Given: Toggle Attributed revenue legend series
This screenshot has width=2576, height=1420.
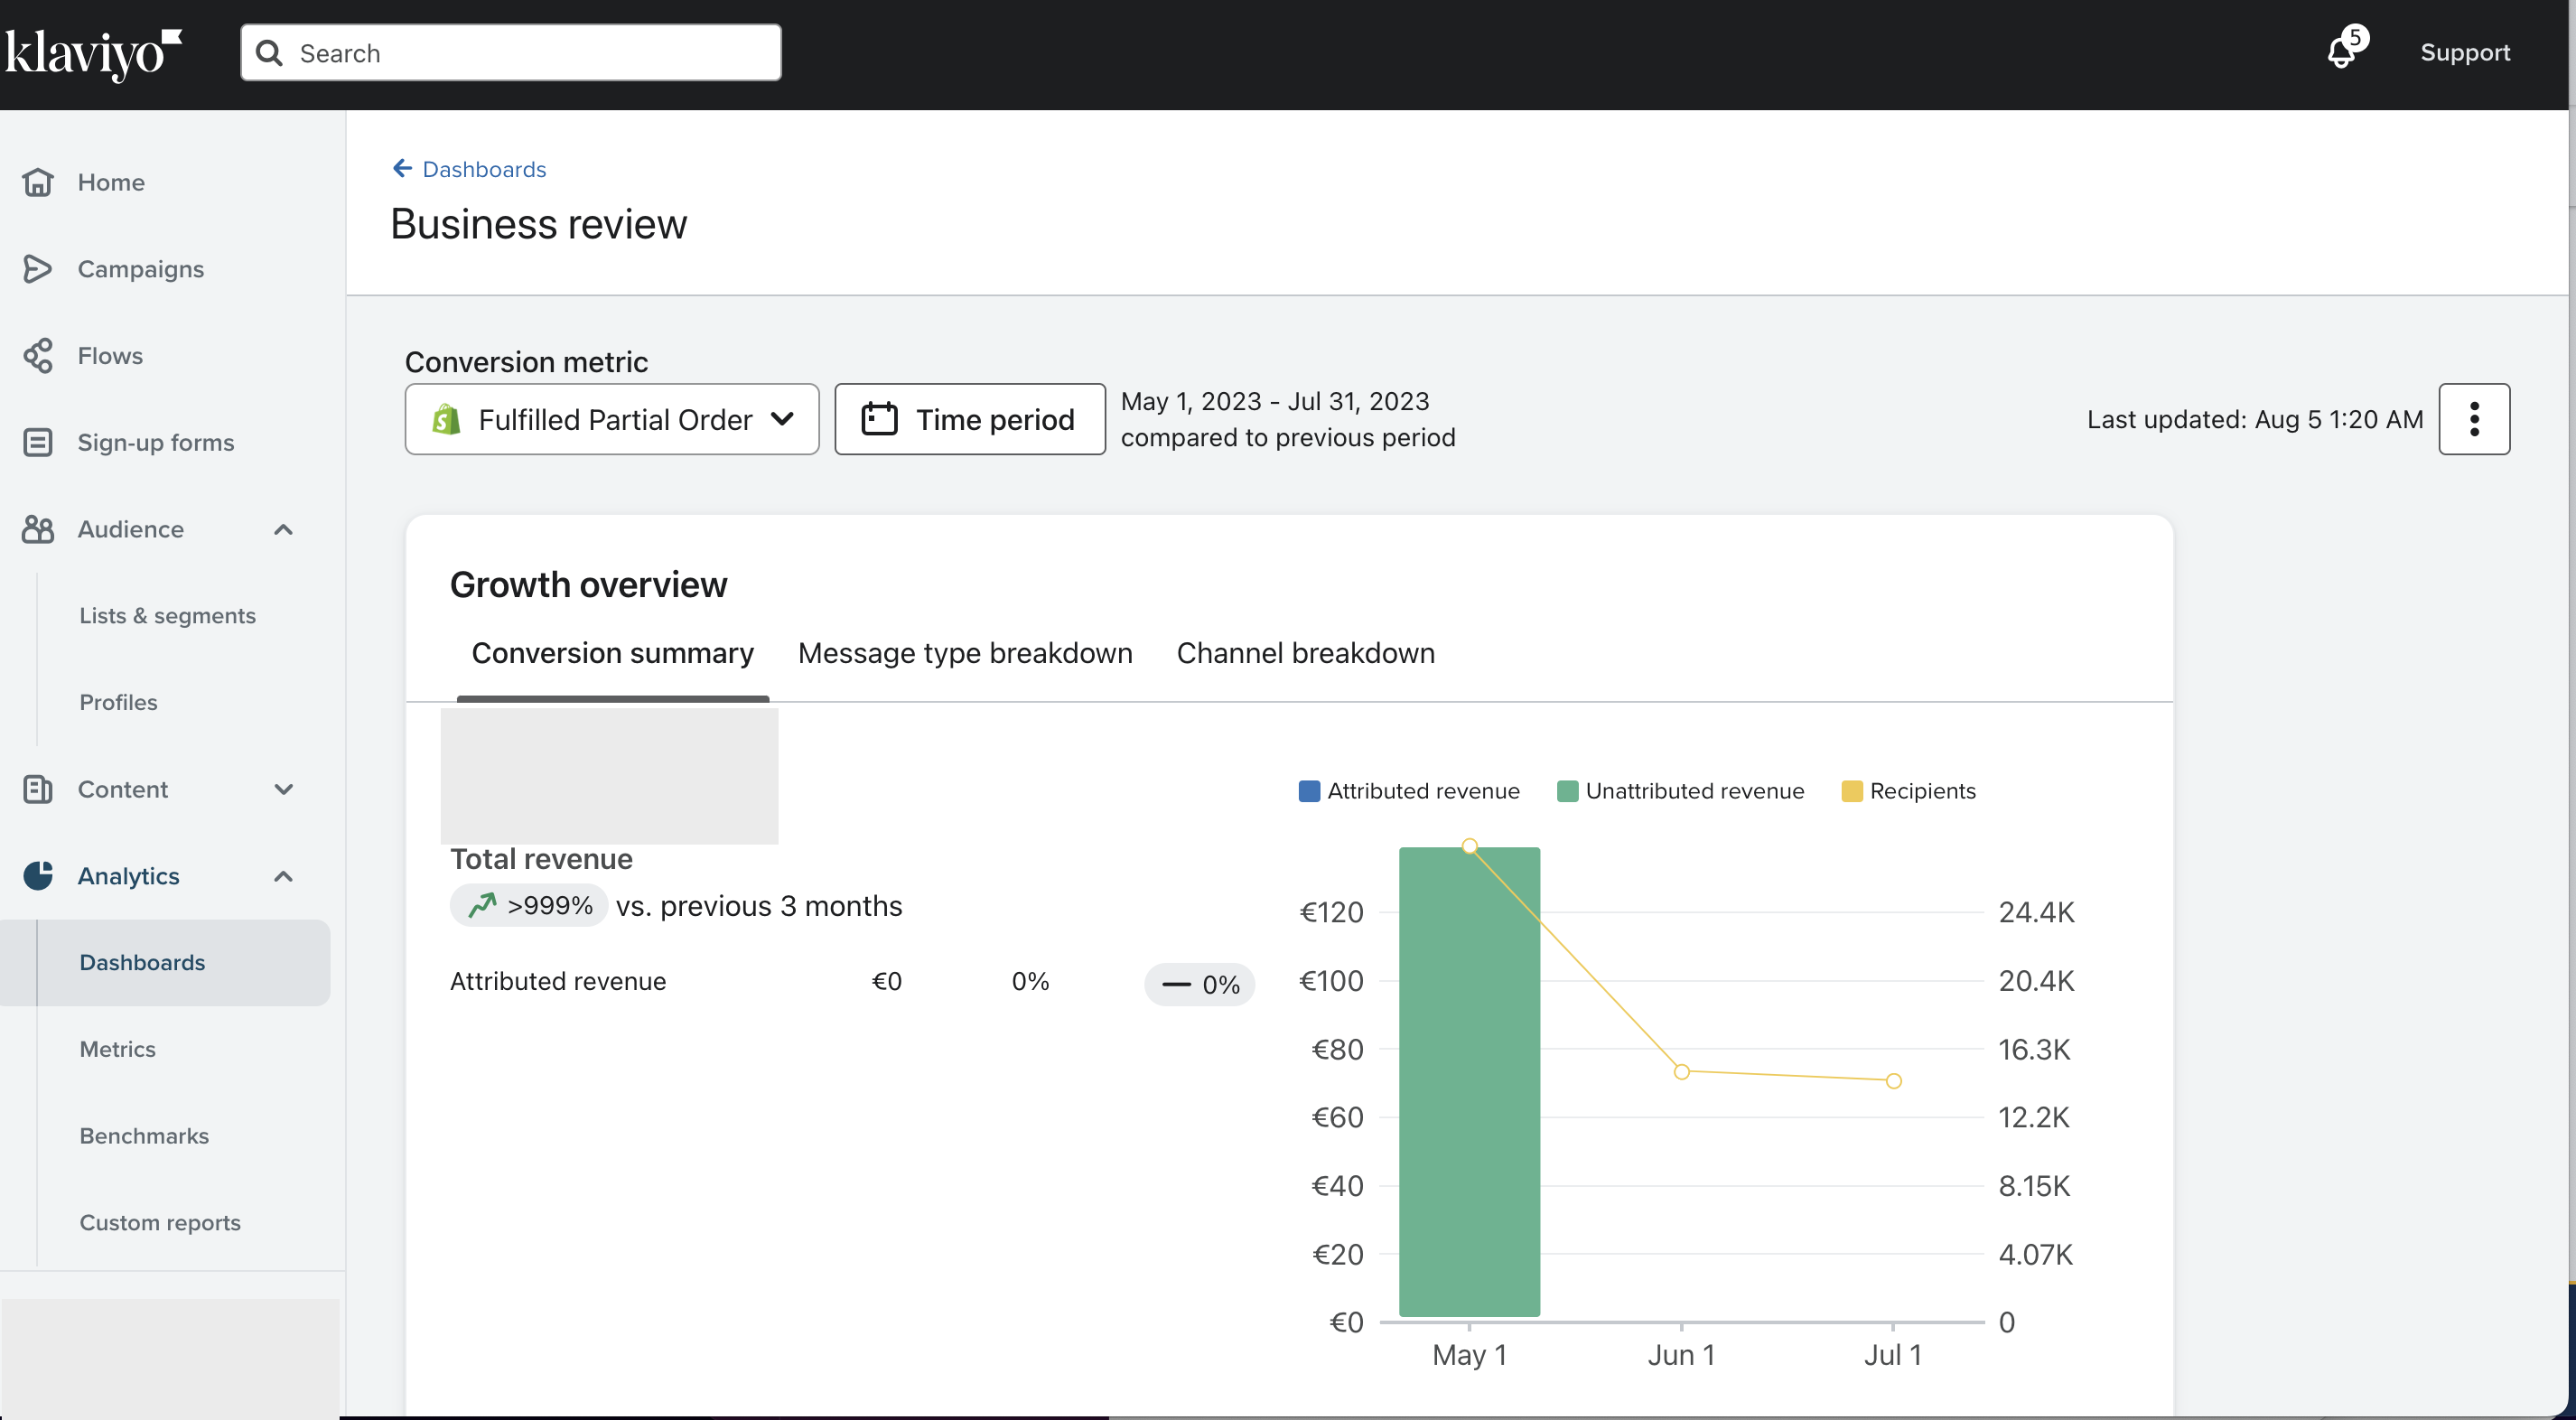Looking at the screenshot, I should (x=1408, y=791).
